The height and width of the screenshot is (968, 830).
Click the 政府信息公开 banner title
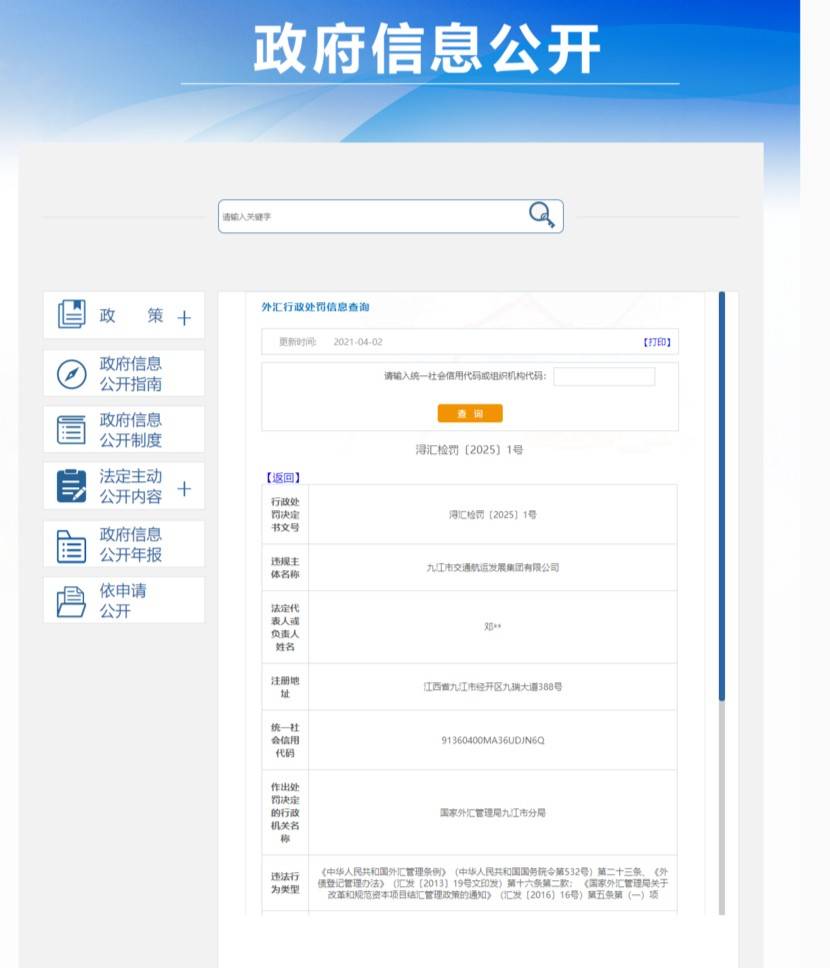[427, 49]
